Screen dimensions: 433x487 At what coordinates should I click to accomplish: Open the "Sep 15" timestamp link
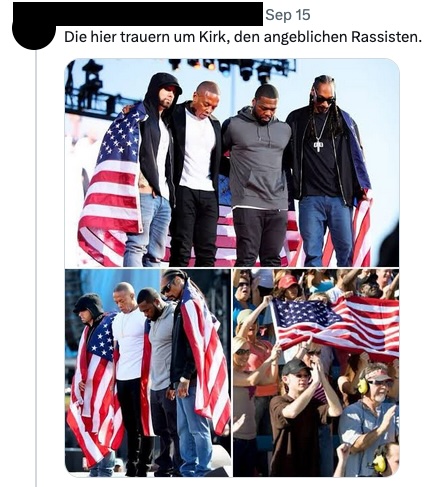coord(288,15)
